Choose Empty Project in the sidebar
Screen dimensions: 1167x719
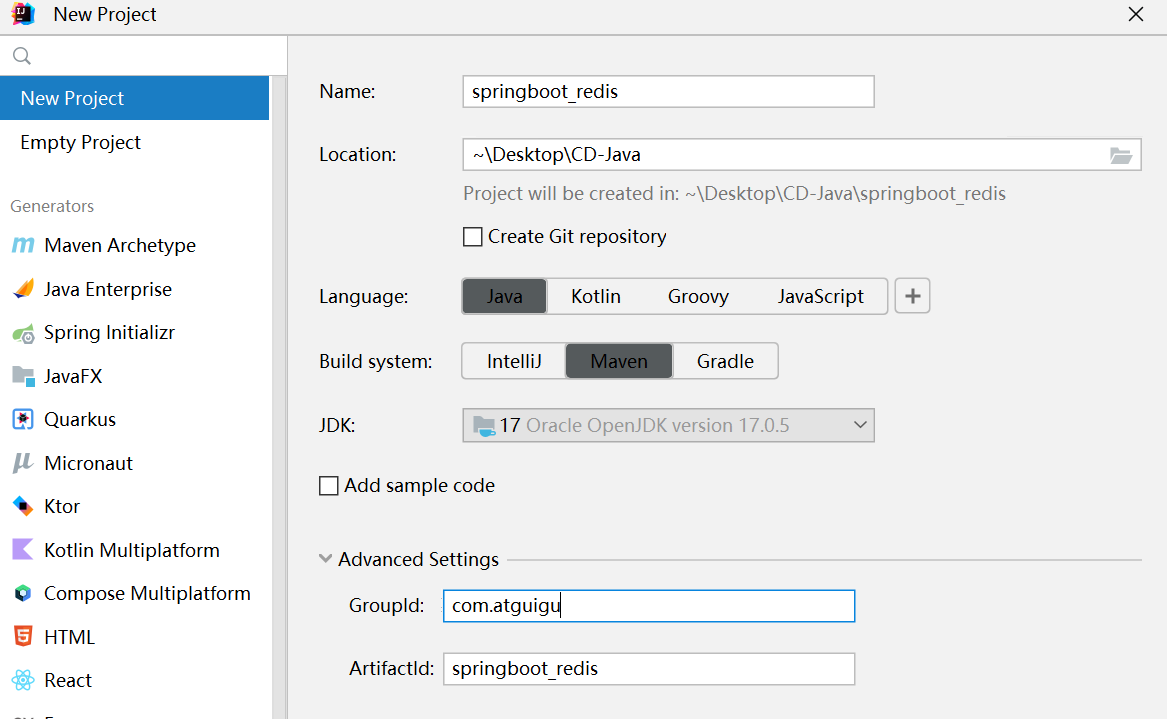coord(135,142)
